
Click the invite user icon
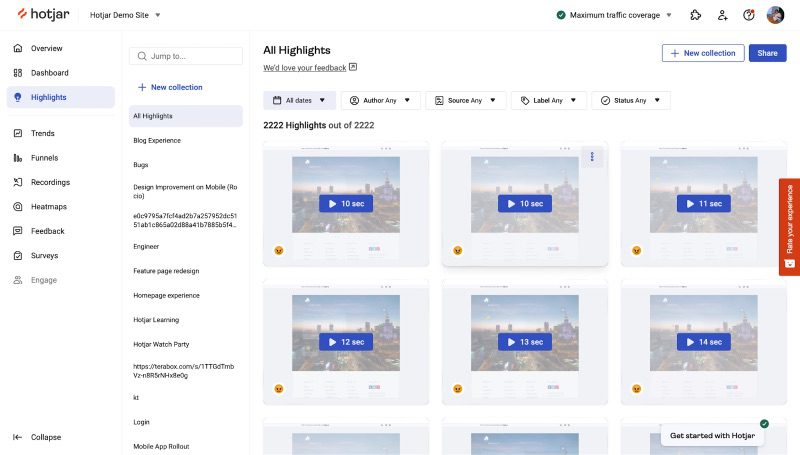722,15
